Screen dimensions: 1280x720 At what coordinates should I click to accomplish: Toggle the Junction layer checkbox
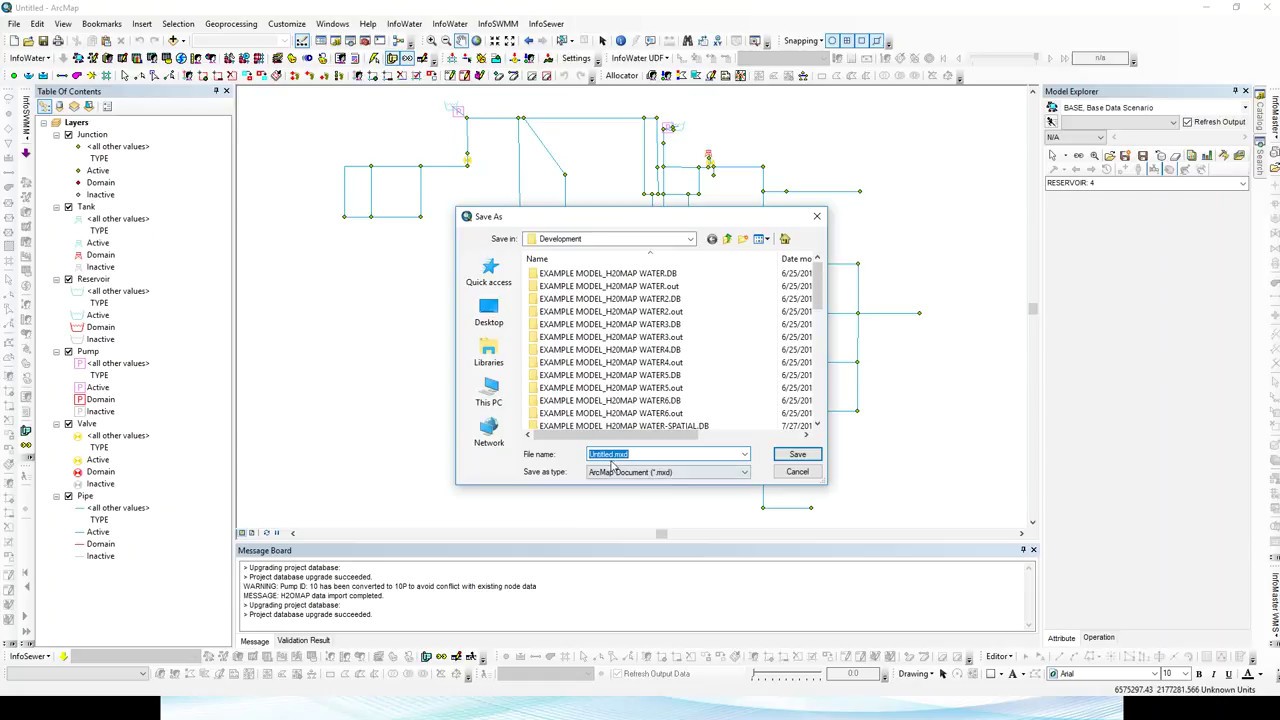click(x=68, y=135)
